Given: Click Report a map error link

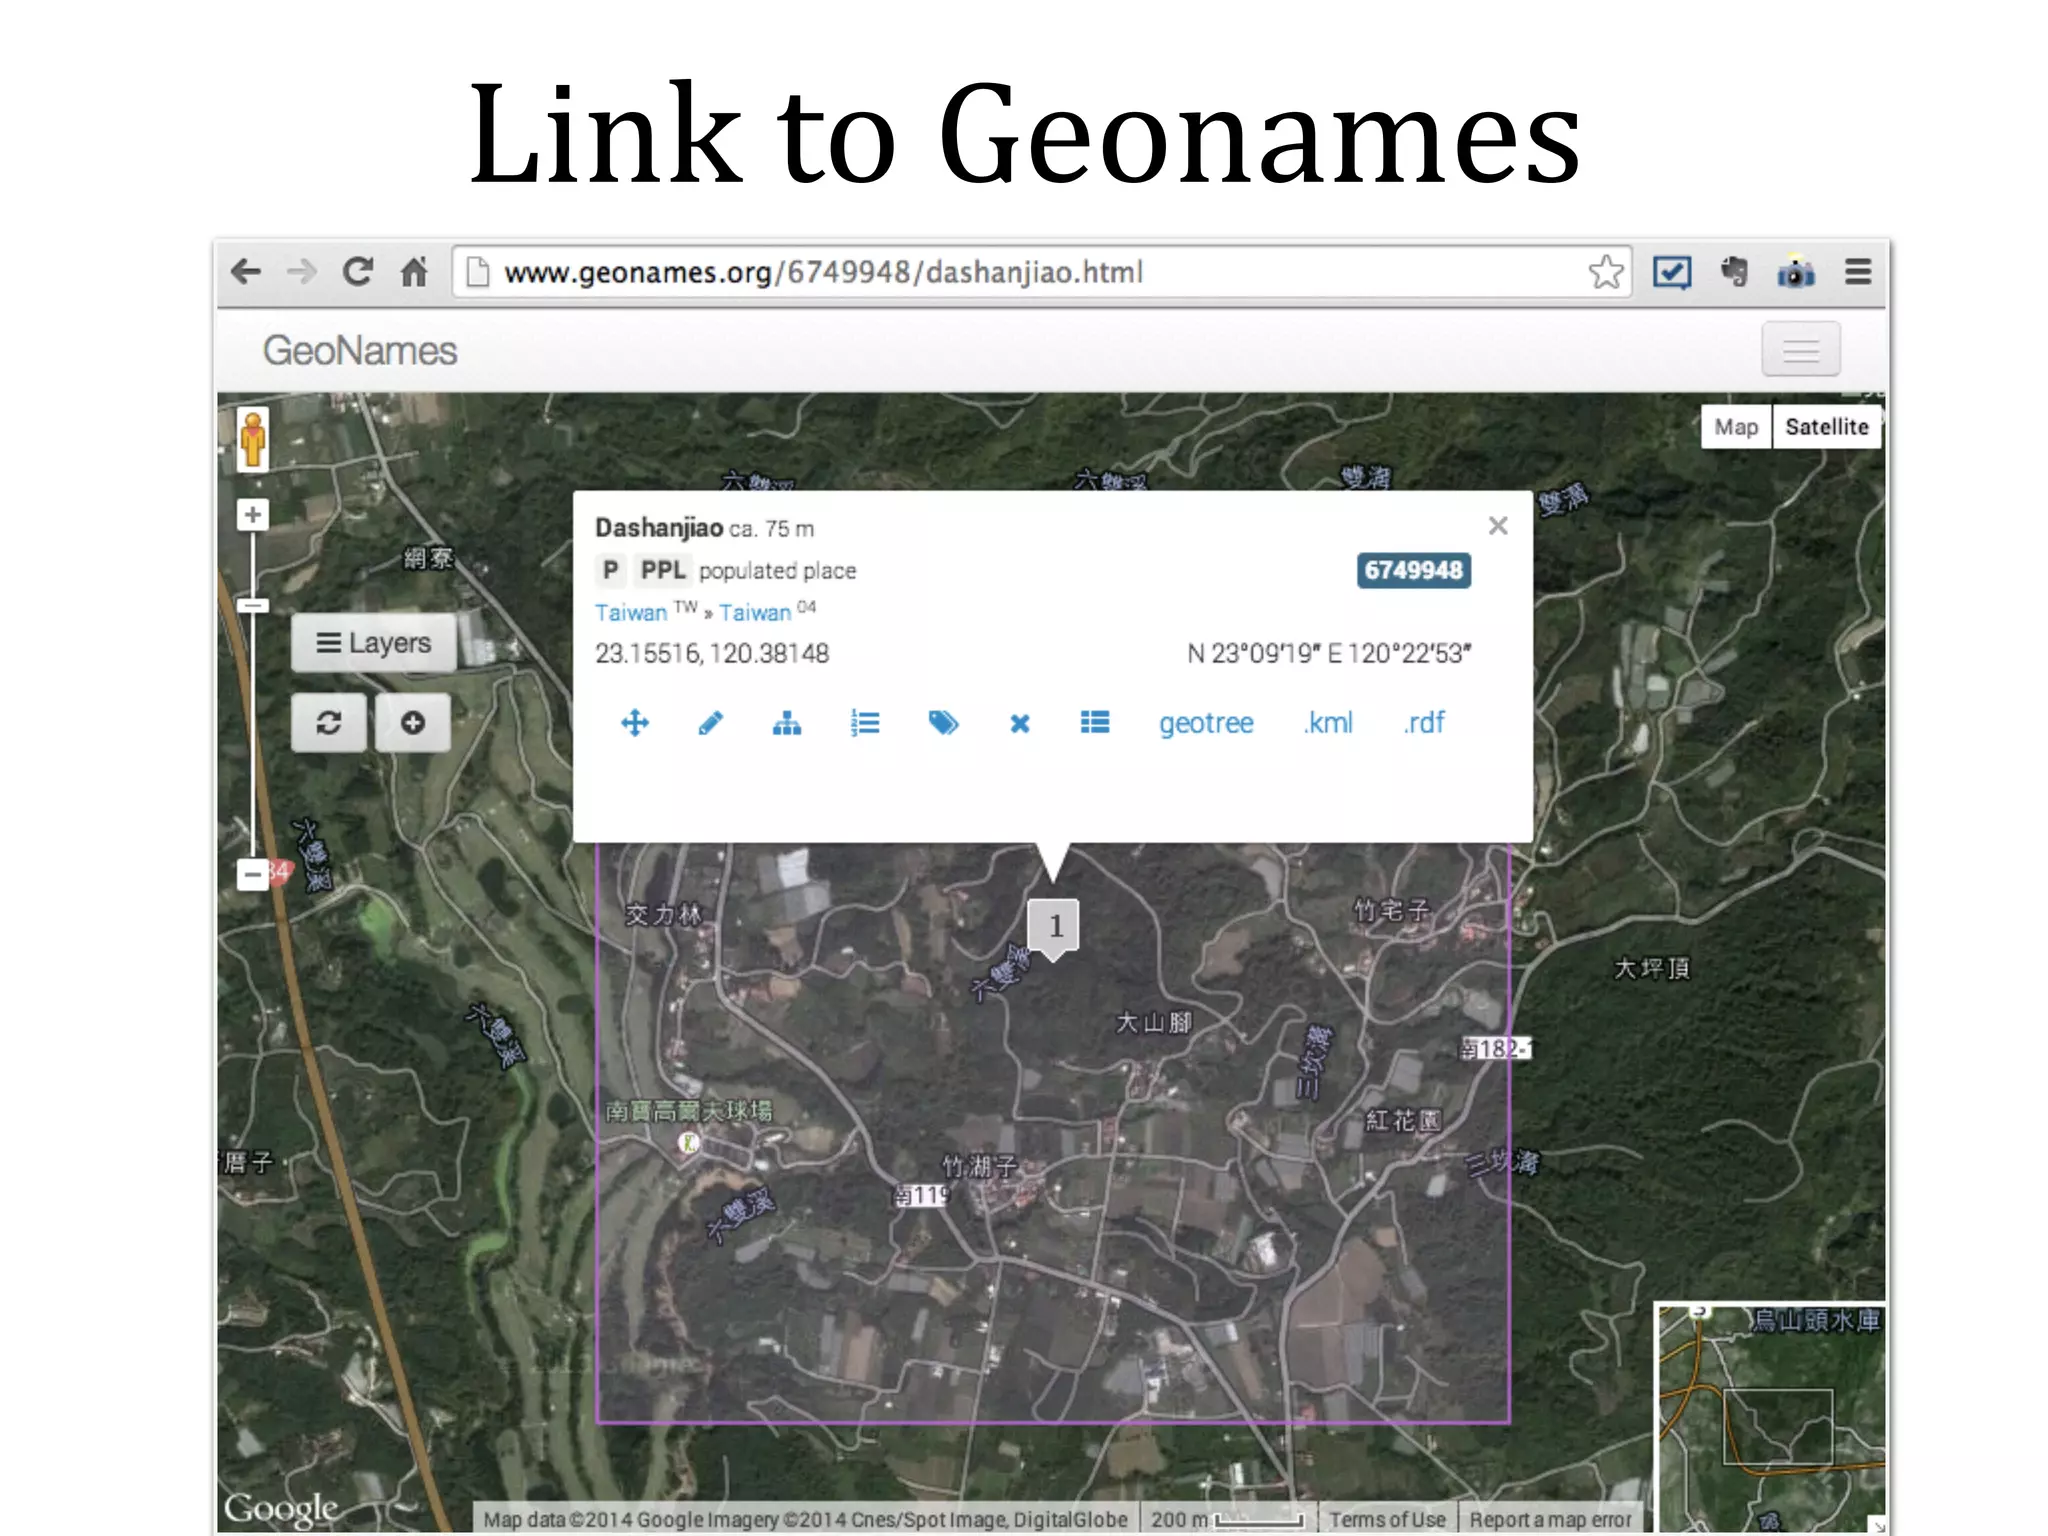Looking at the screenshot, I should (x=1550, y=1519).
